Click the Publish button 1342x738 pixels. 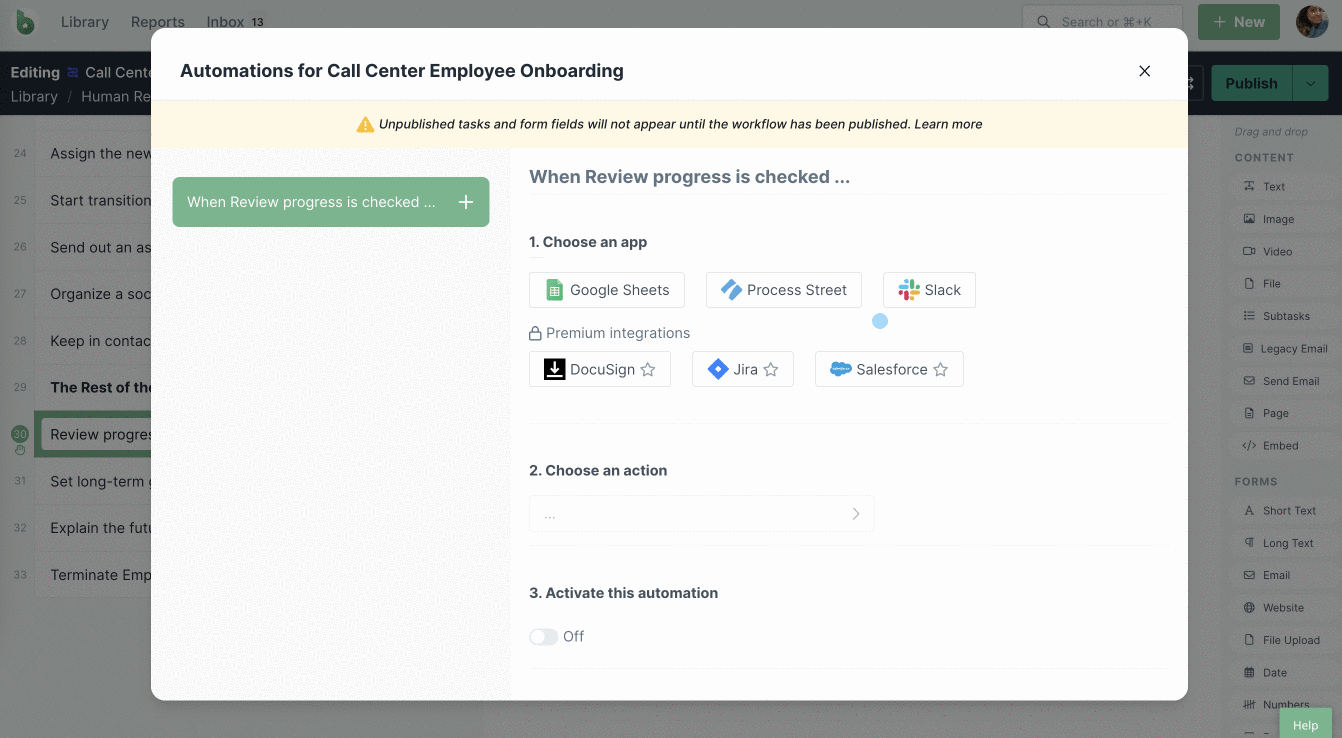(1251, 84)
